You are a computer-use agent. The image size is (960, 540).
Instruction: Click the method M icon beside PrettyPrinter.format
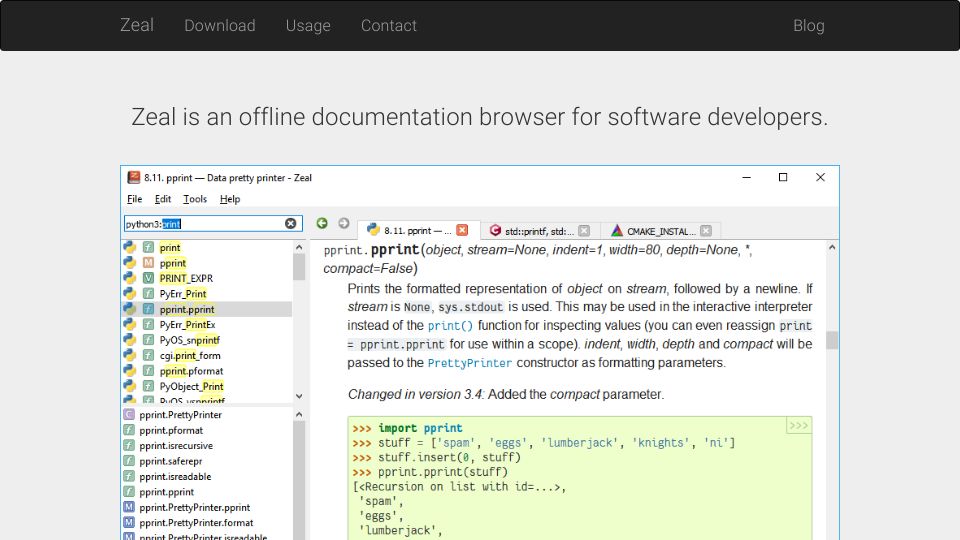(129, 522)
